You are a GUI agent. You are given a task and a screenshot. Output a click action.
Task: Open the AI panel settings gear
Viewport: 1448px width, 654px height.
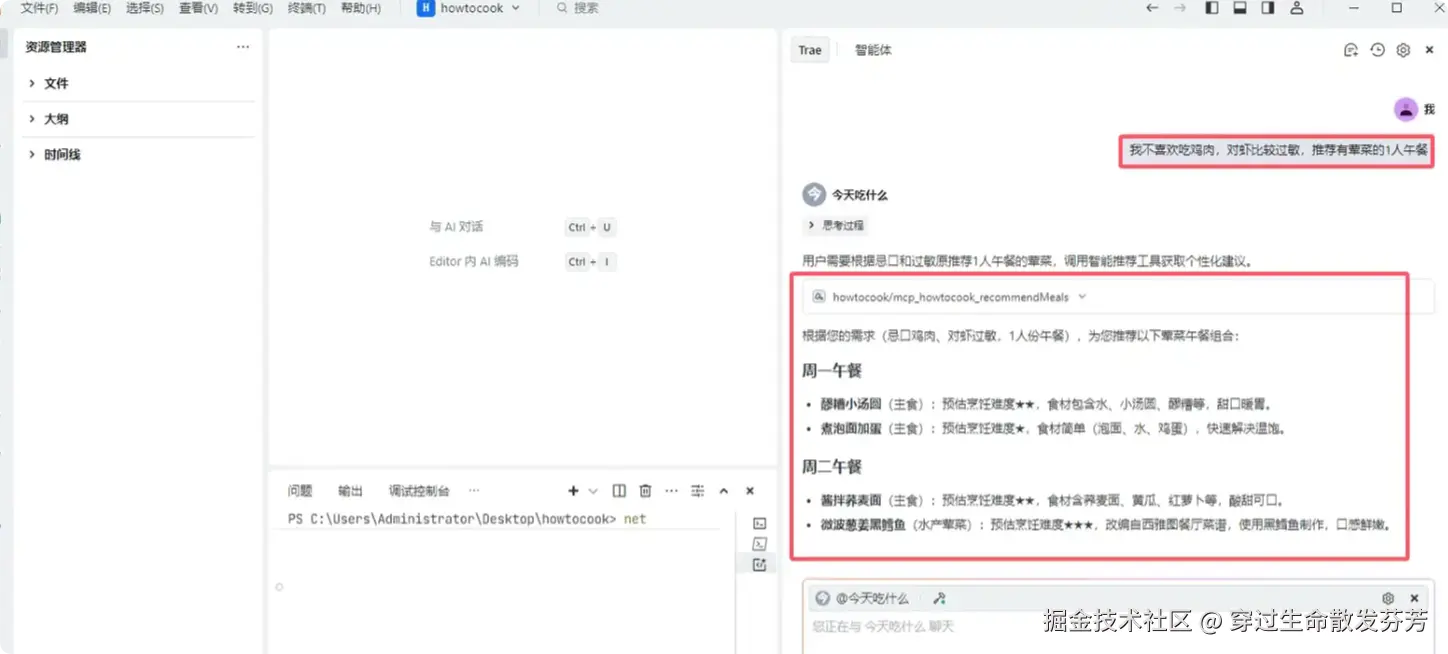click(1403, 49)
